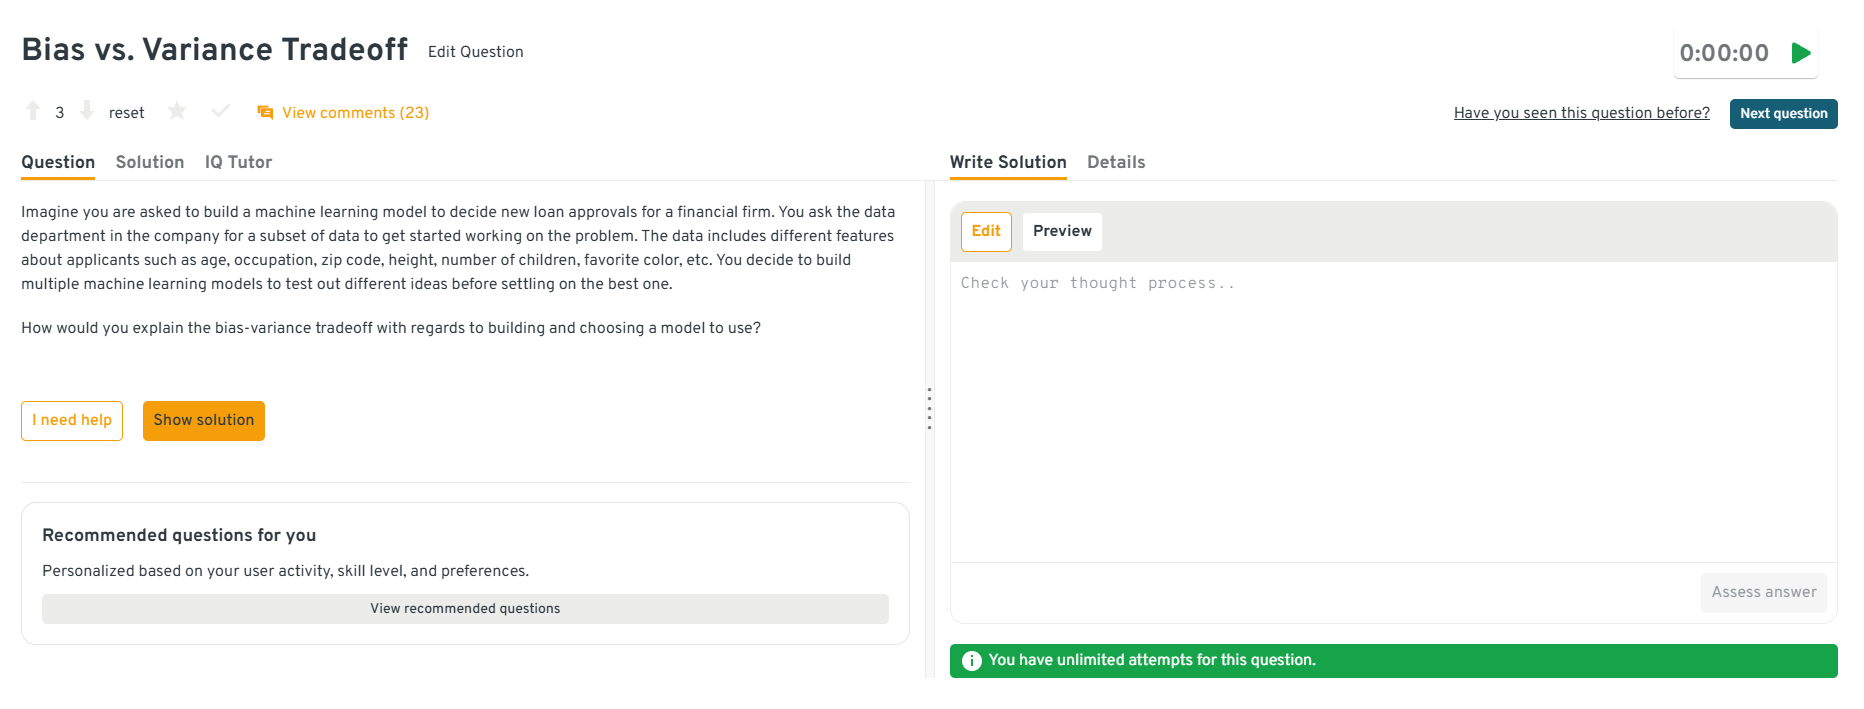Click the comments speech bubble icon
The width and height of the screenshot is (1864, 709).
click(x=265, y=113)
